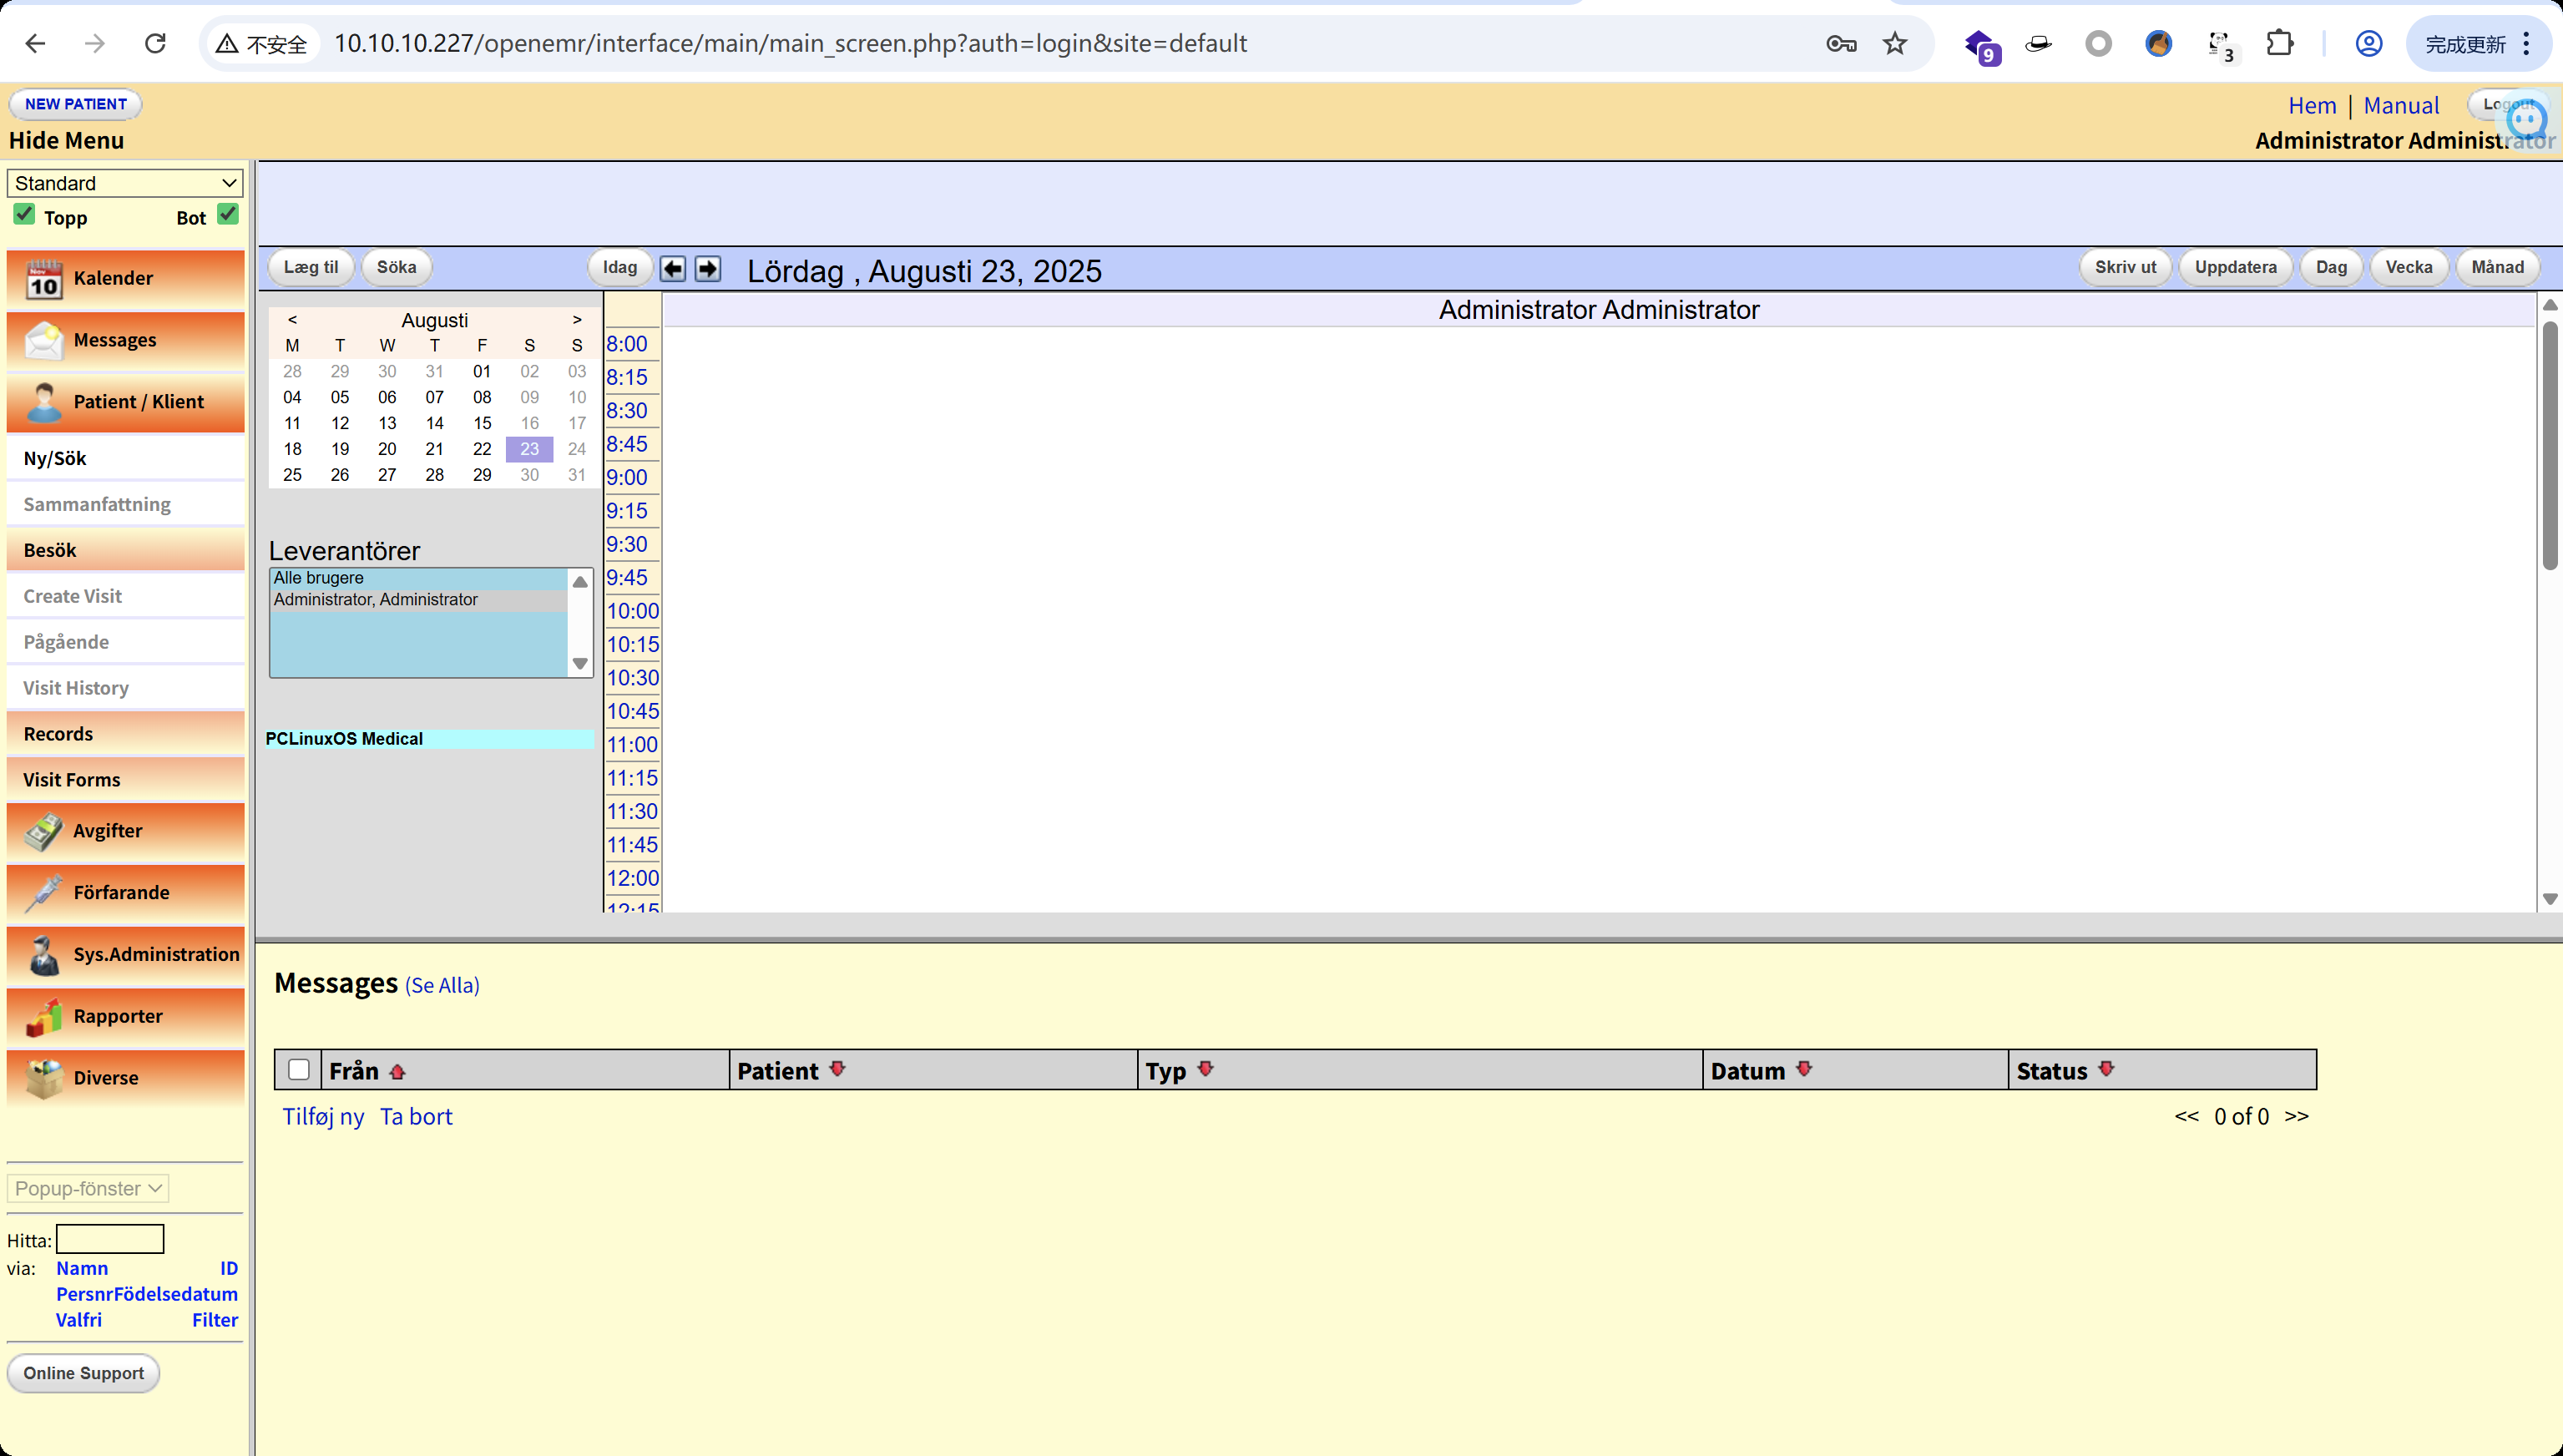Open the Standard layout dropdown
The height and width of the screenshot is (1456, 2563).
tap(125, 183)
